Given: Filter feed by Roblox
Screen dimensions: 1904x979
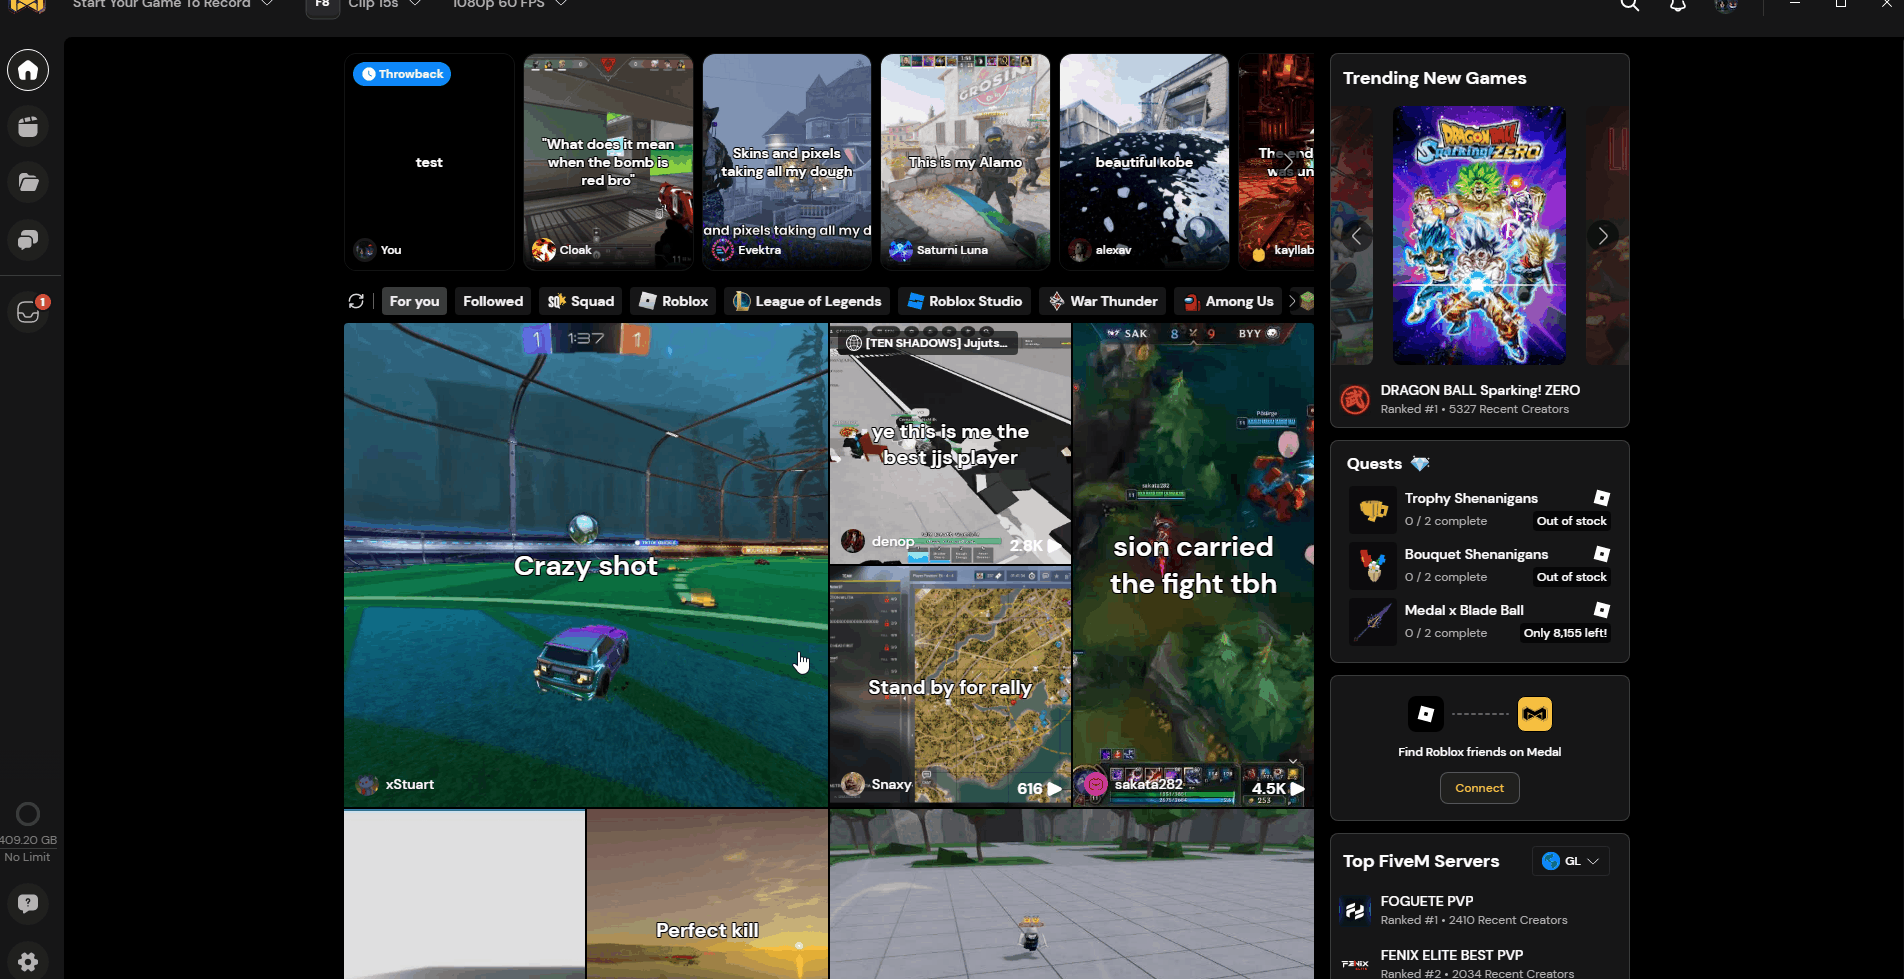Looking at the screenshot, I should click(x=673, y=301).
